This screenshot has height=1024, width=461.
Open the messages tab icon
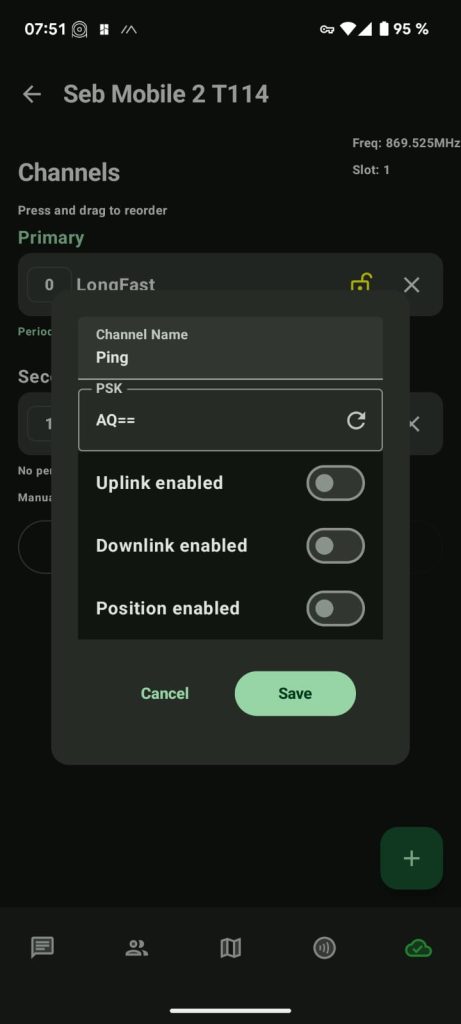point(42,947)
